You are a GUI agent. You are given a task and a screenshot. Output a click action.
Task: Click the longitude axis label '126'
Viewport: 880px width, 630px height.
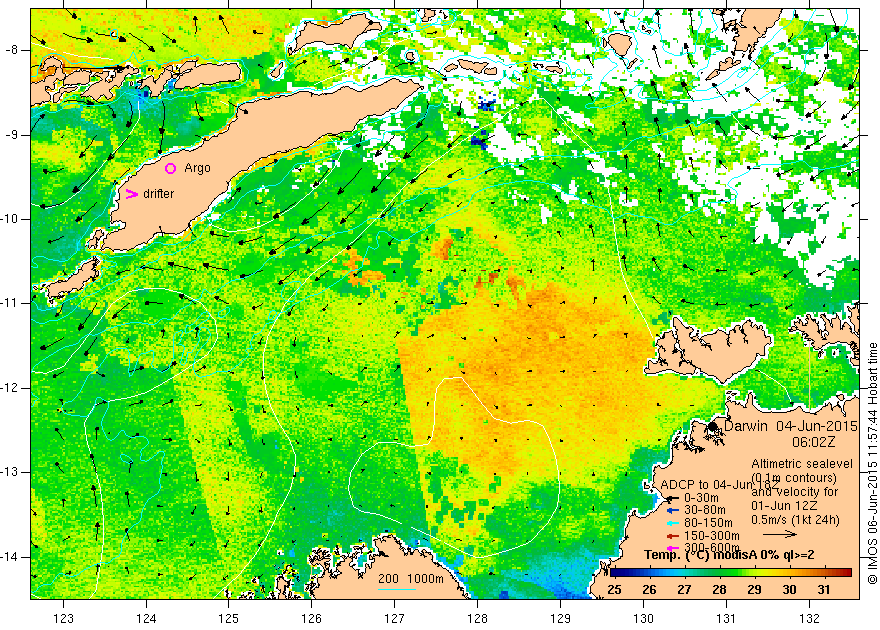coord(311,618)
